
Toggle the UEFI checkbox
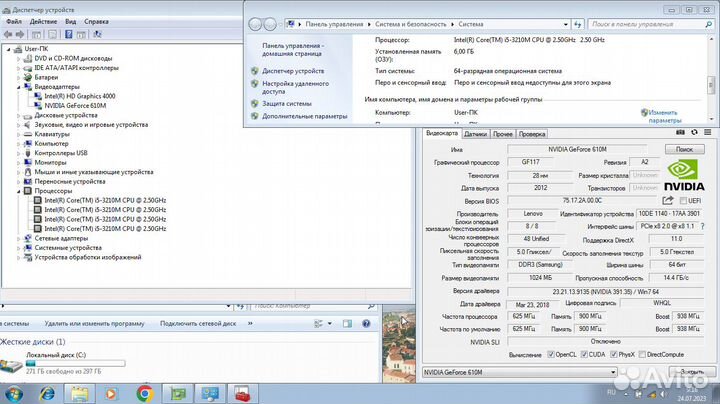click(683, 201)
